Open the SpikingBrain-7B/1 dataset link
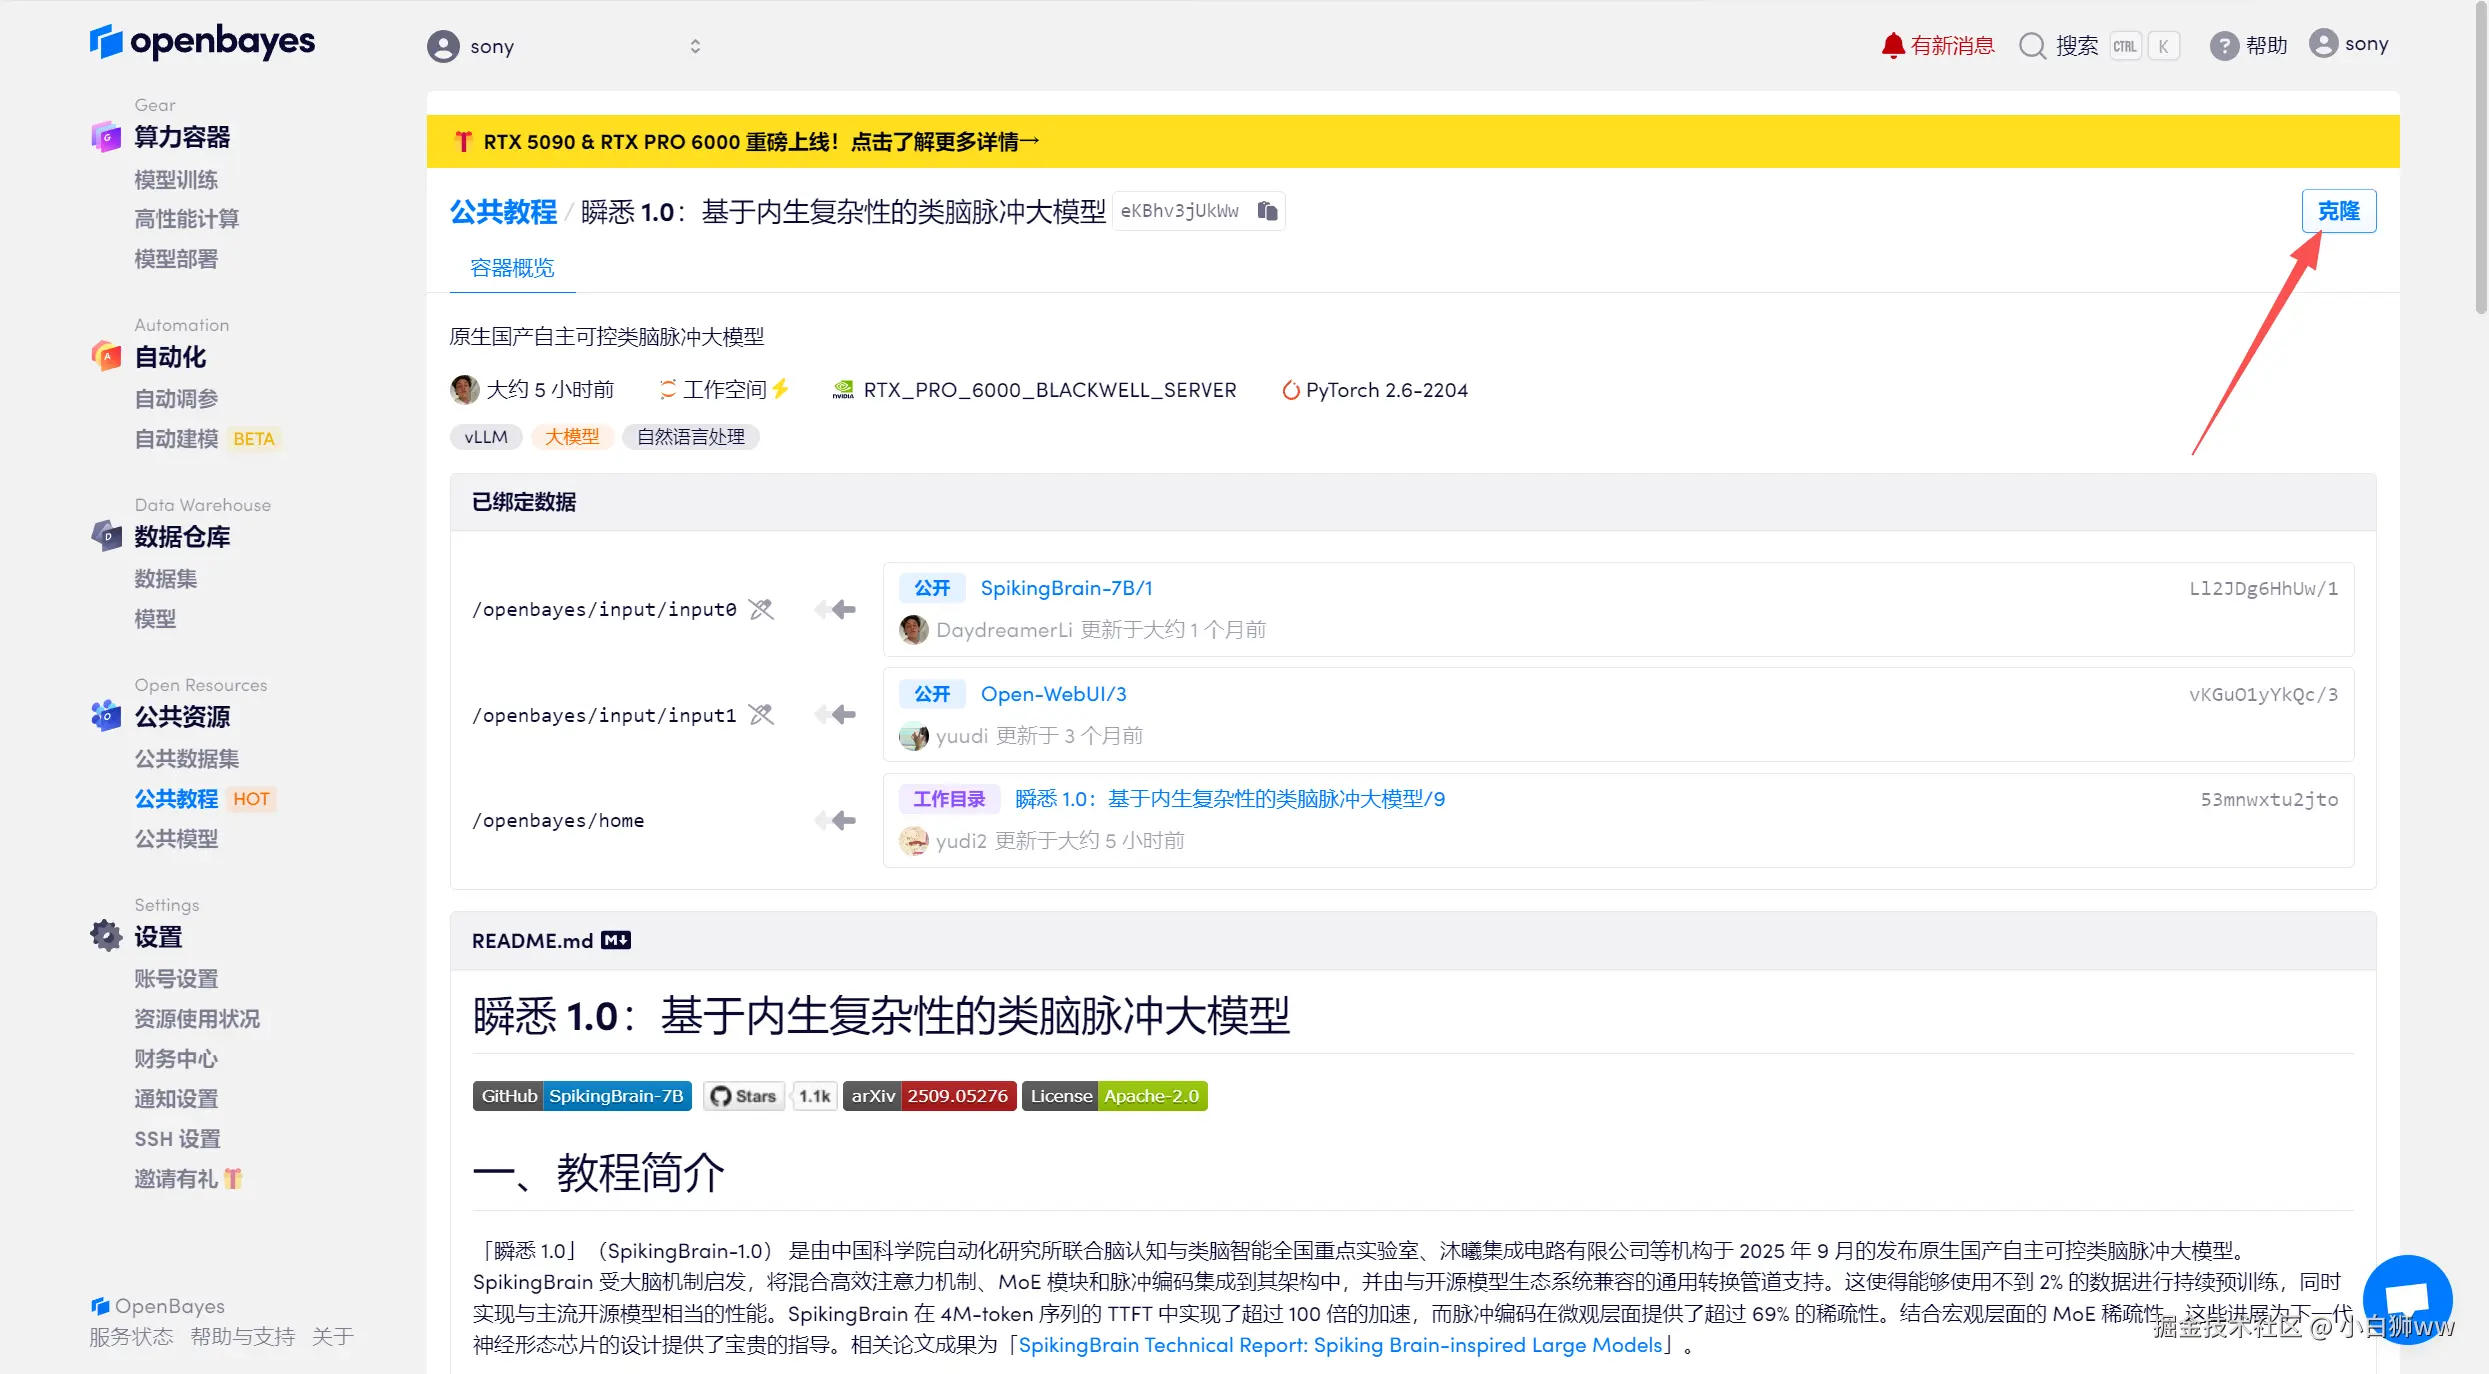 pos(1066,588)
